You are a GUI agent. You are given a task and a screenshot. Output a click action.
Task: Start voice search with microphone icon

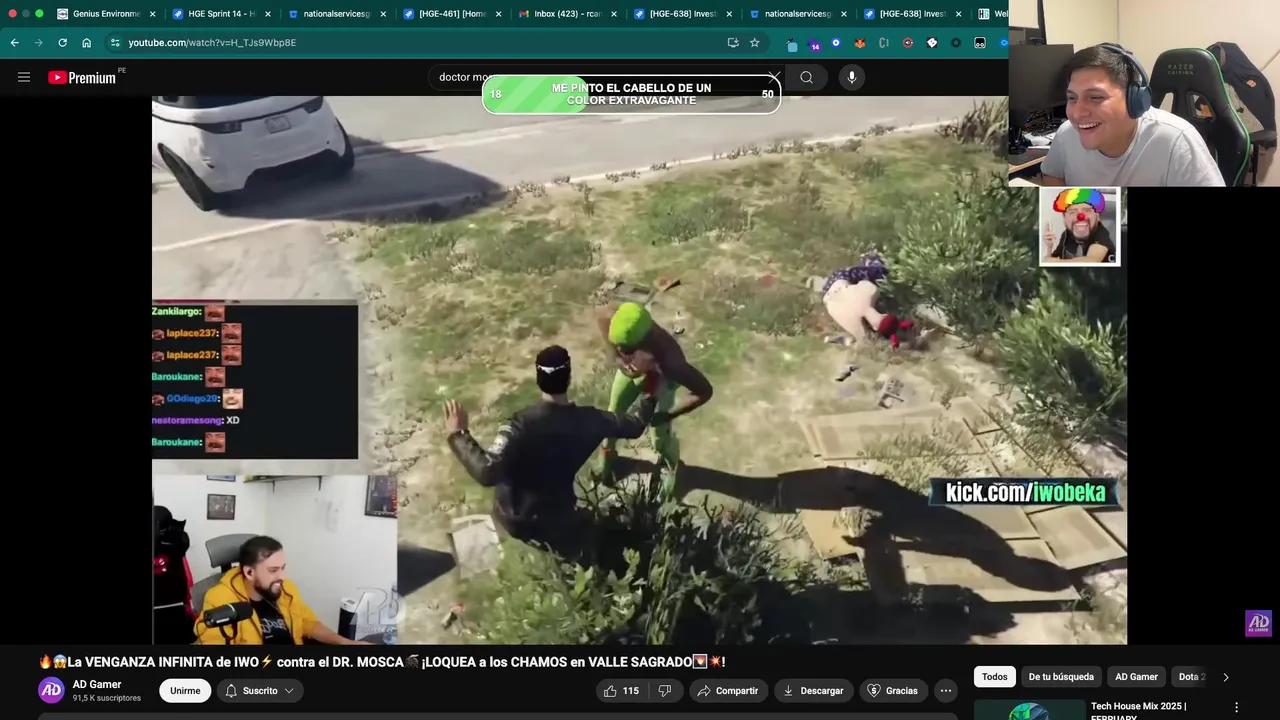pos(851,77)
